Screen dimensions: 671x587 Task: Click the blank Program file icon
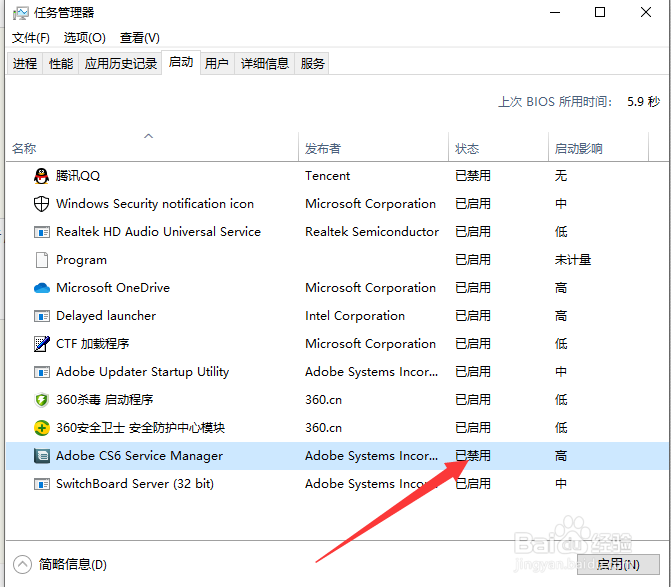[42, 260]
